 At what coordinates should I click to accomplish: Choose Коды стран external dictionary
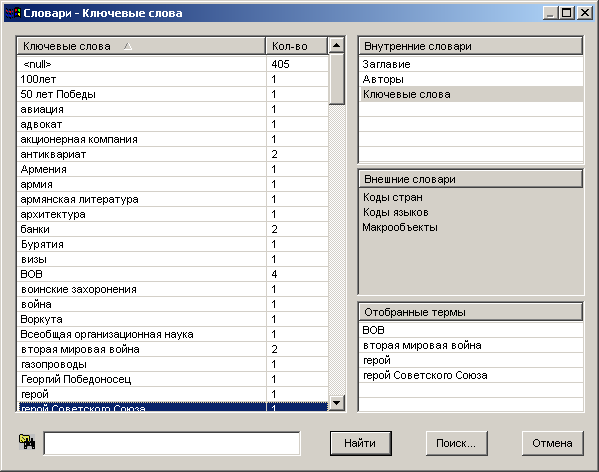pos(393,197)
